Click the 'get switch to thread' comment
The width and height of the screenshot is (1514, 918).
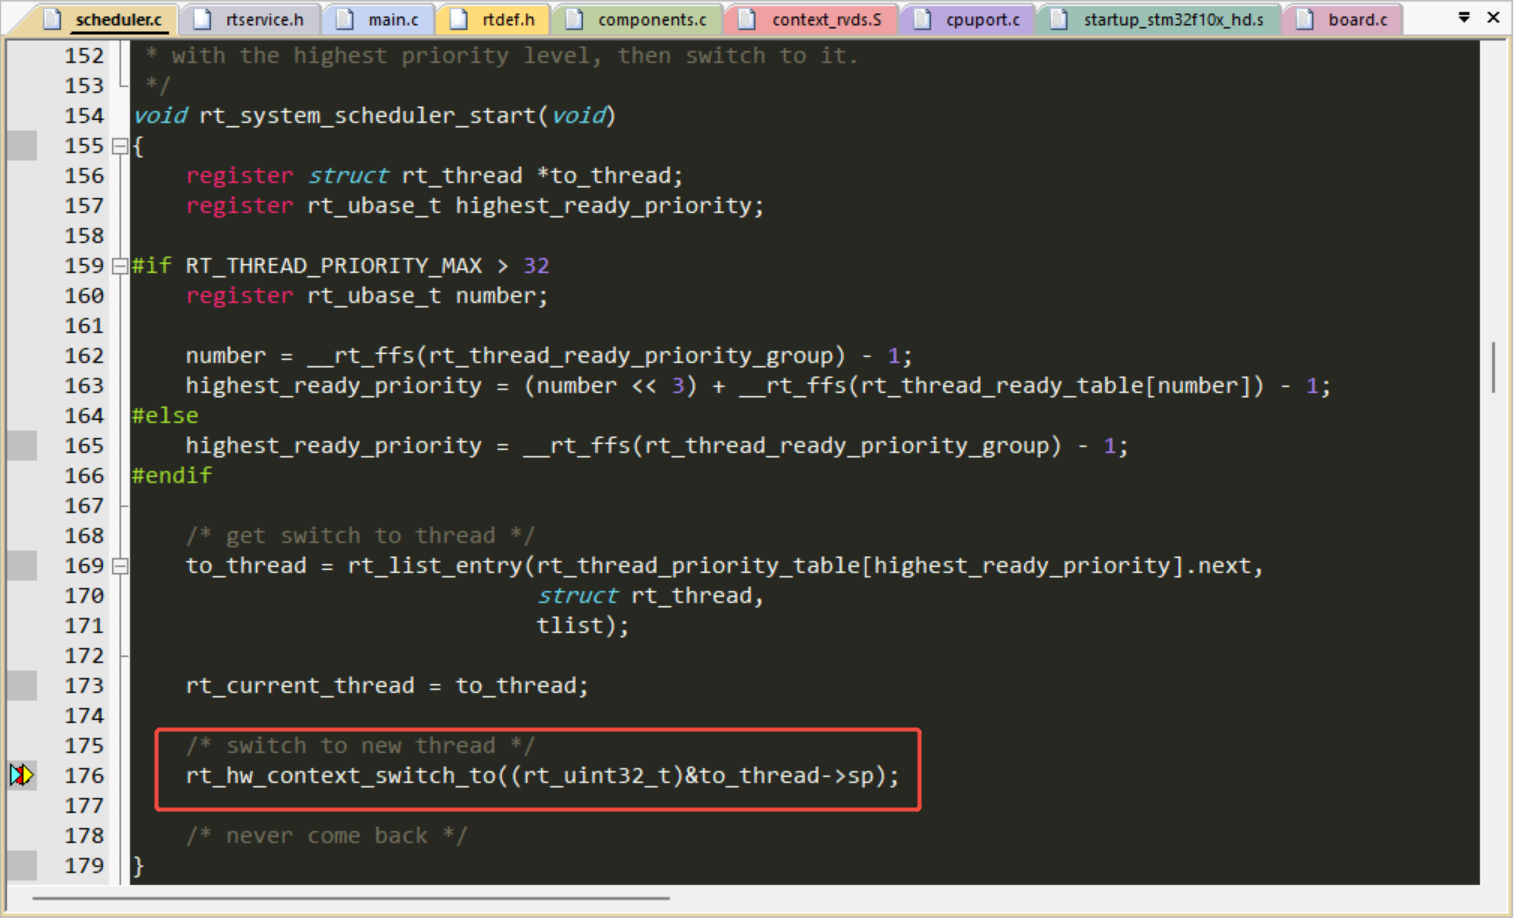click(x=360, y=536)
